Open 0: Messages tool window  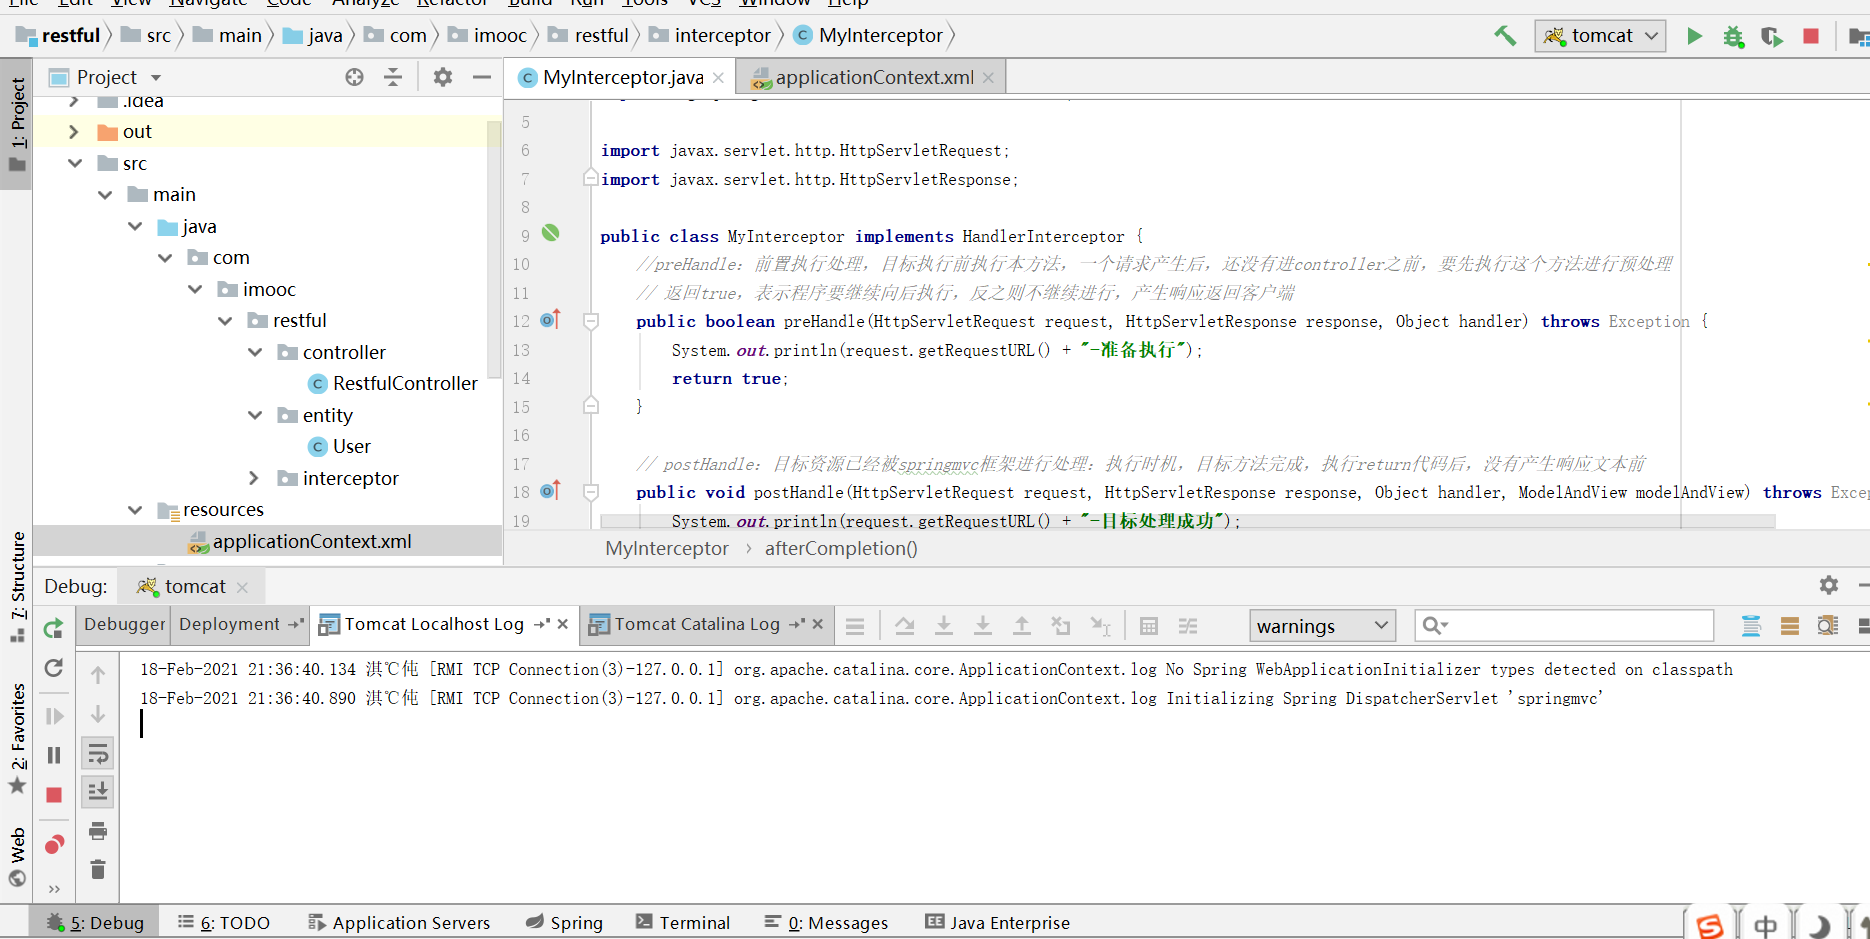826,922
